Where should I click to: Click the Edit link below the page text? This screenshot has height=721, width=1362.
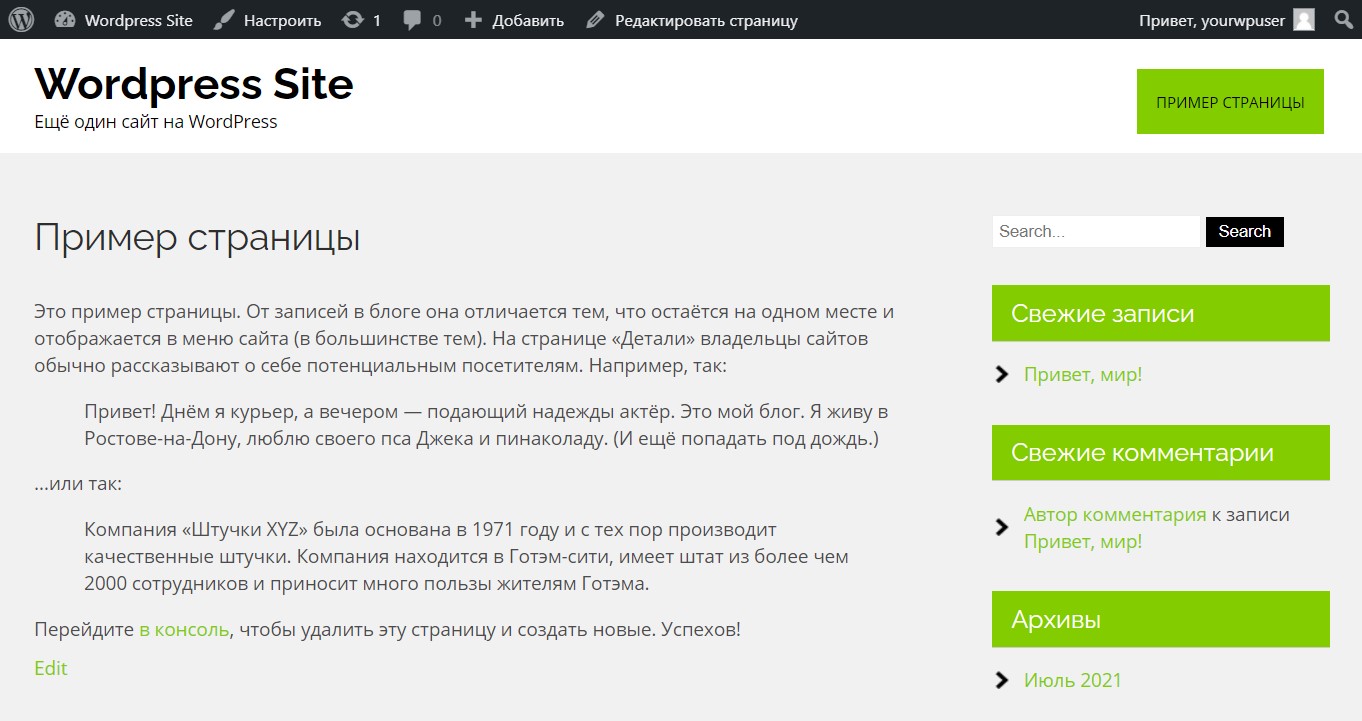pos(50,667)
